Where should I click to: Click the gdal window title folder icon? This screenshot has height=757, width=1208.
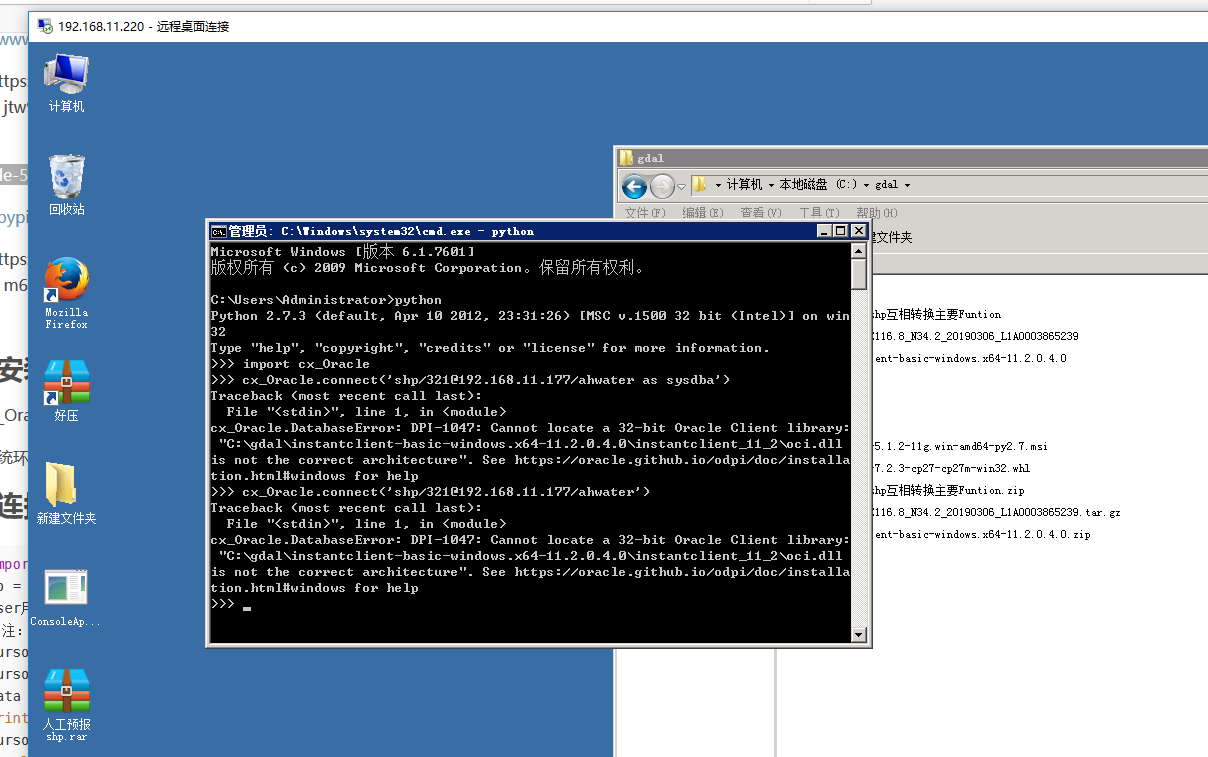point(626,158)
